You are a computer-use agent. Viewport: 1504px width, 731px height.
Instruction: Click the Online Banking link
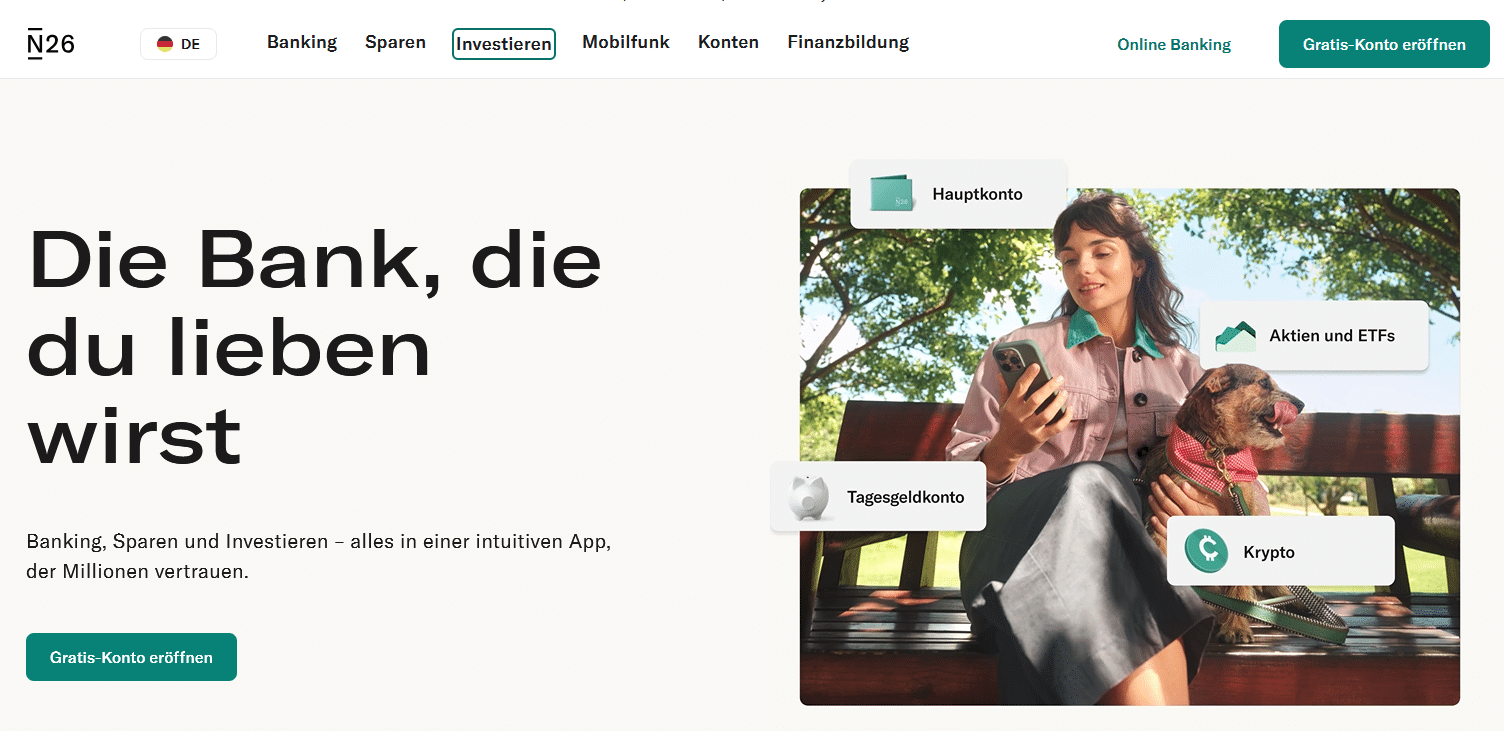(1174, 45)
